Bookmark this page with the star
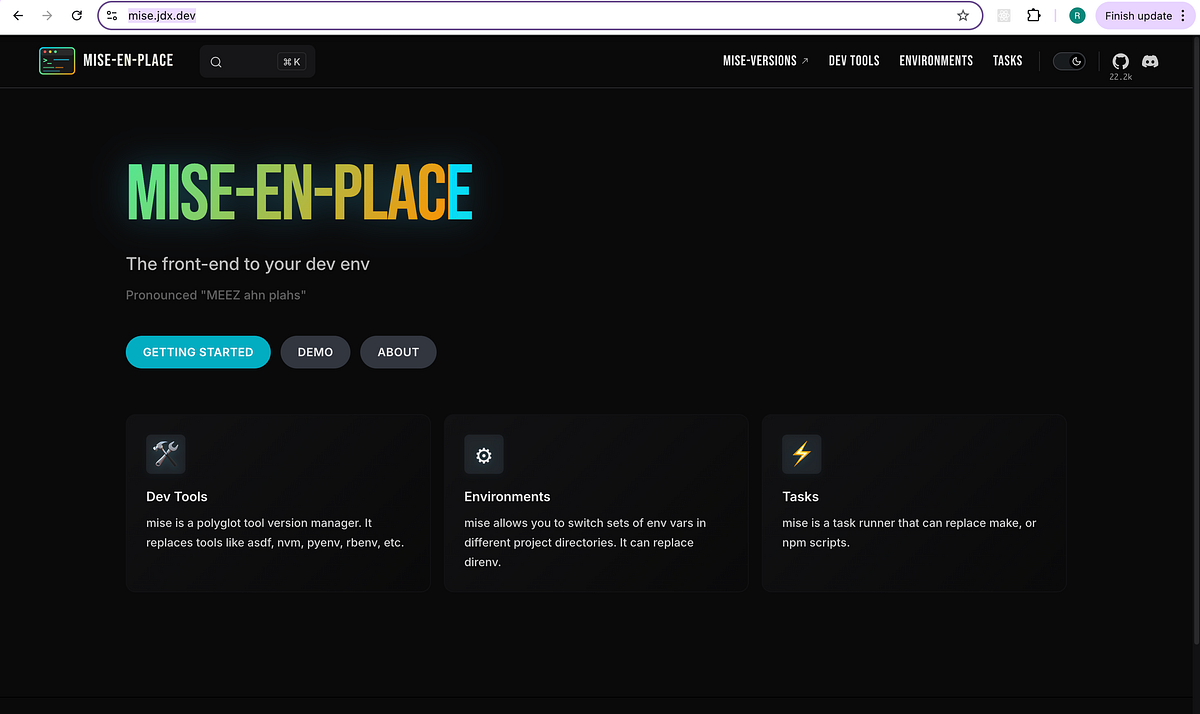 [x=963, y=16]
